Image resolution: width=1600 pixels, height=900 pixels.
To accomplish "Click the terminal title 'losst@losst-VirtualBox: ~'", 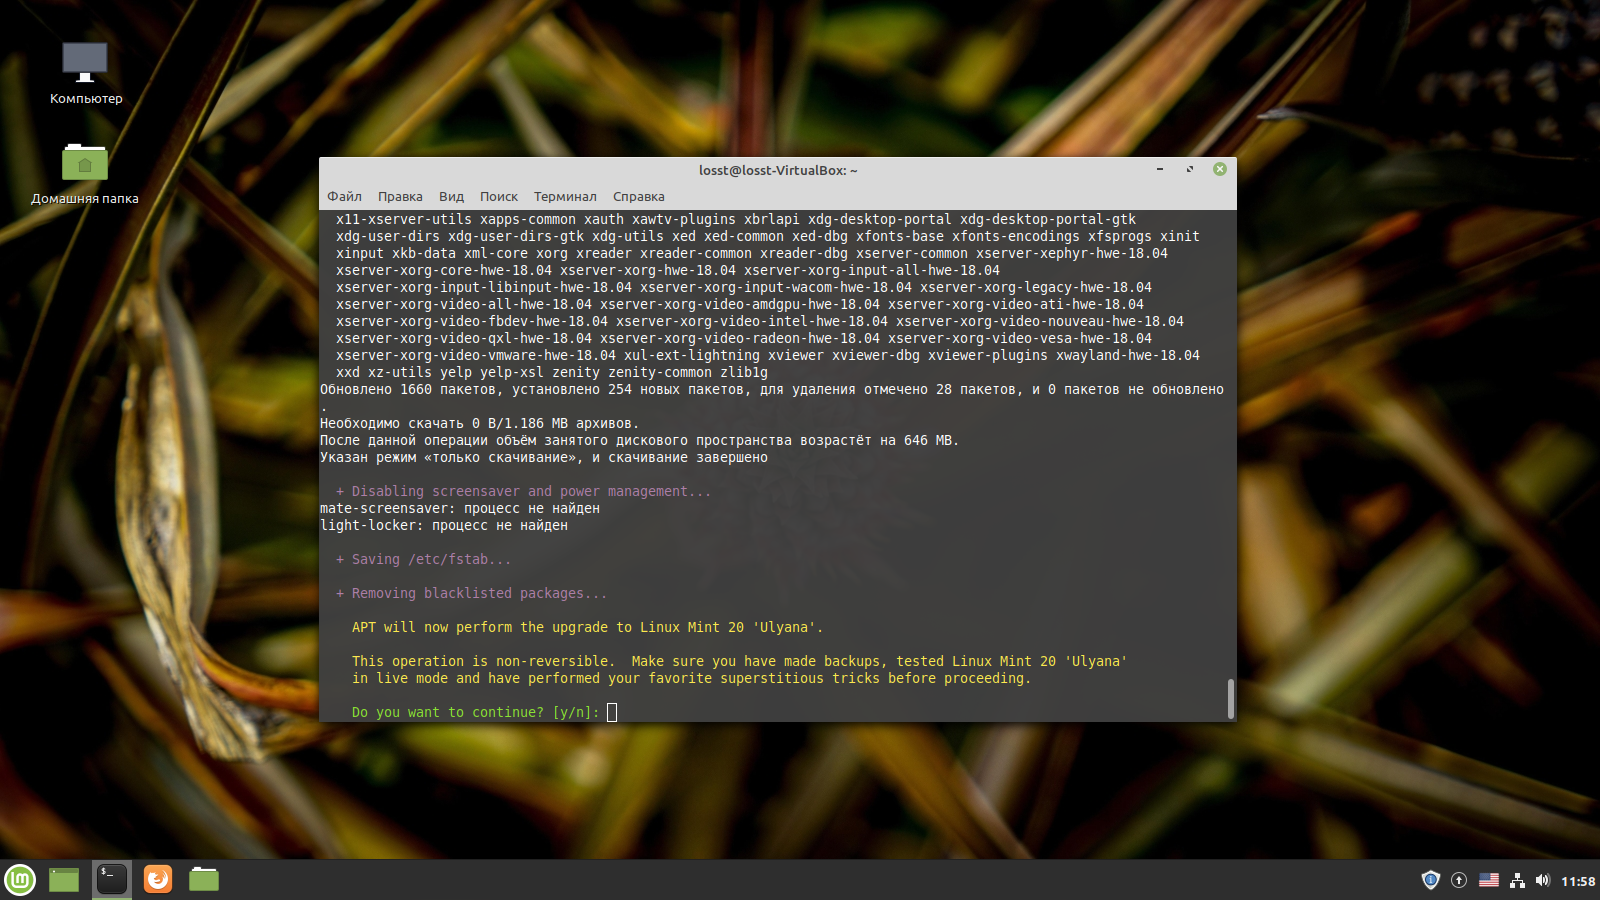I will pos(778,170).
